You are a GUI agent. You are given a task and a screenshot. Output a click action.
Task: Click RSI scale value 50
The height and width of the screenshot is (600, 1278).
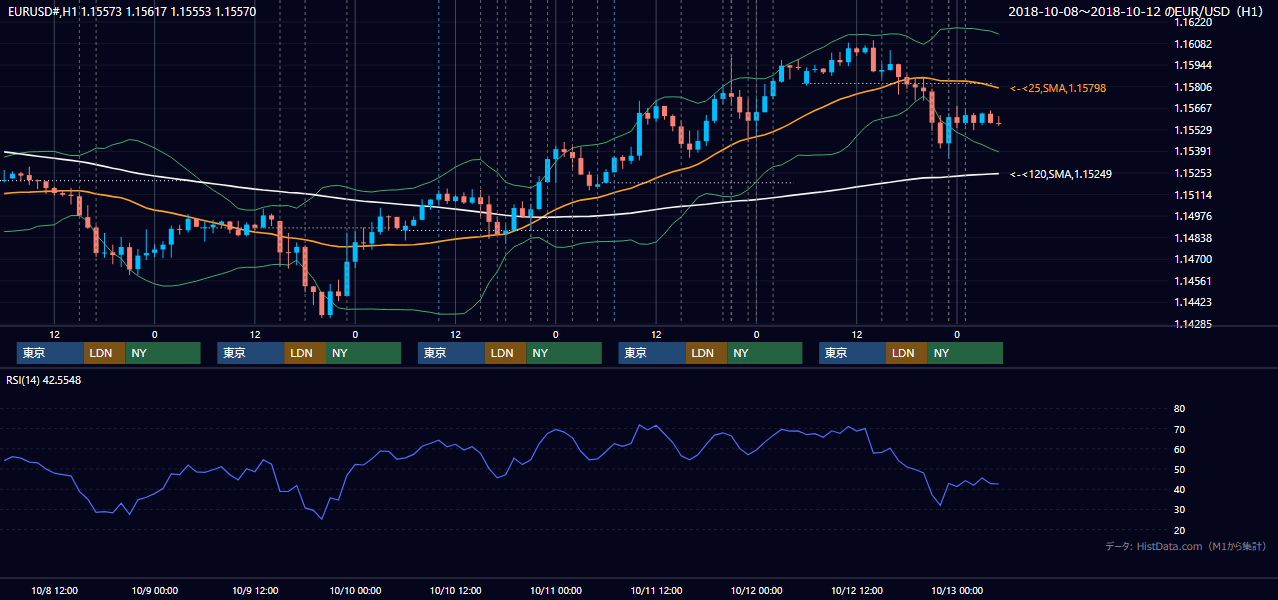click(1179, 470)
